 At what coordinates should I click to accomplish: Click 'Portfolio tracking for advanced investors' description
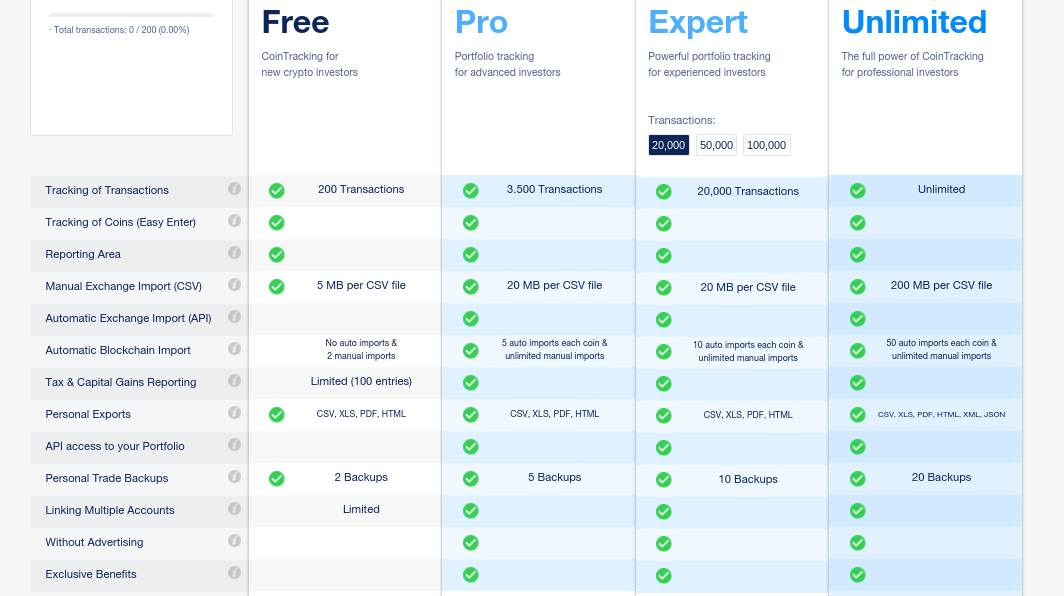tap(508, 64)
